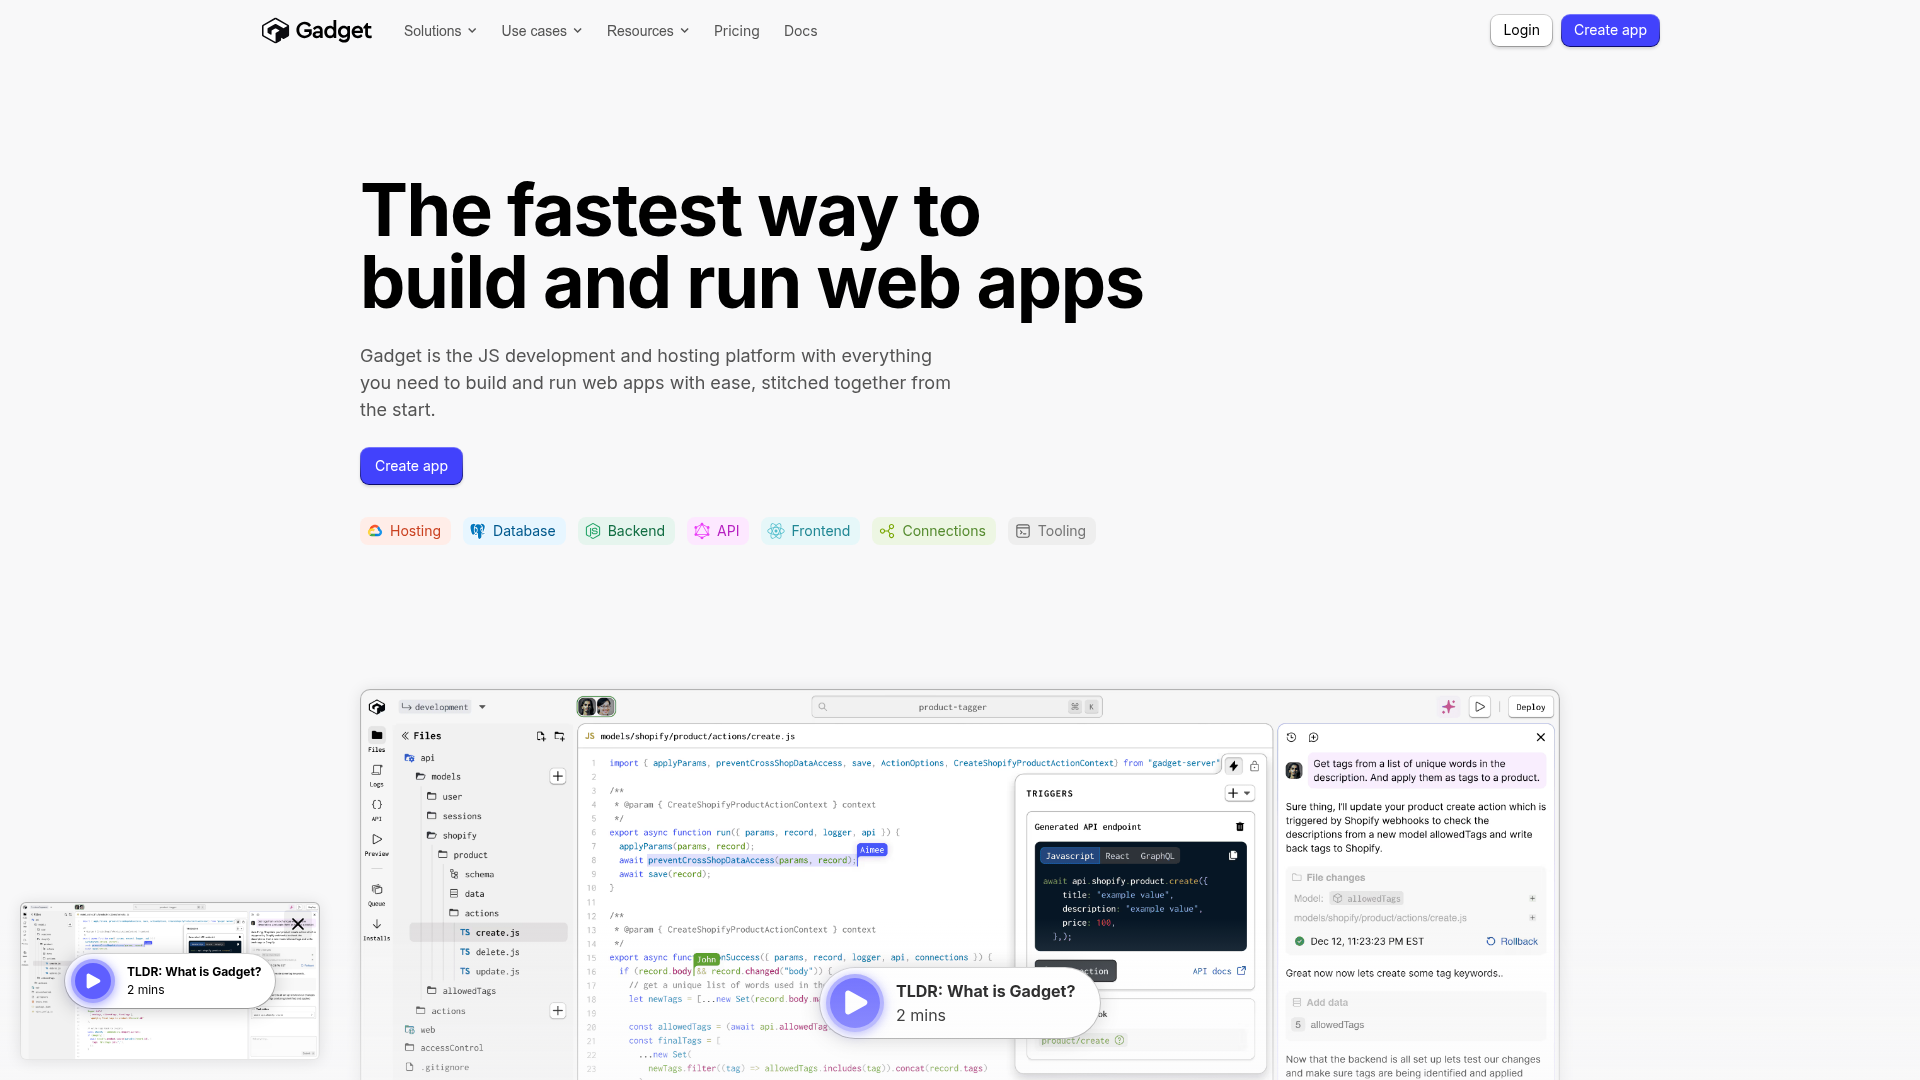This screenshot has height=1080, width=1920.
Task: Choose the Frontend React icon chip
Action: (810, 531)
